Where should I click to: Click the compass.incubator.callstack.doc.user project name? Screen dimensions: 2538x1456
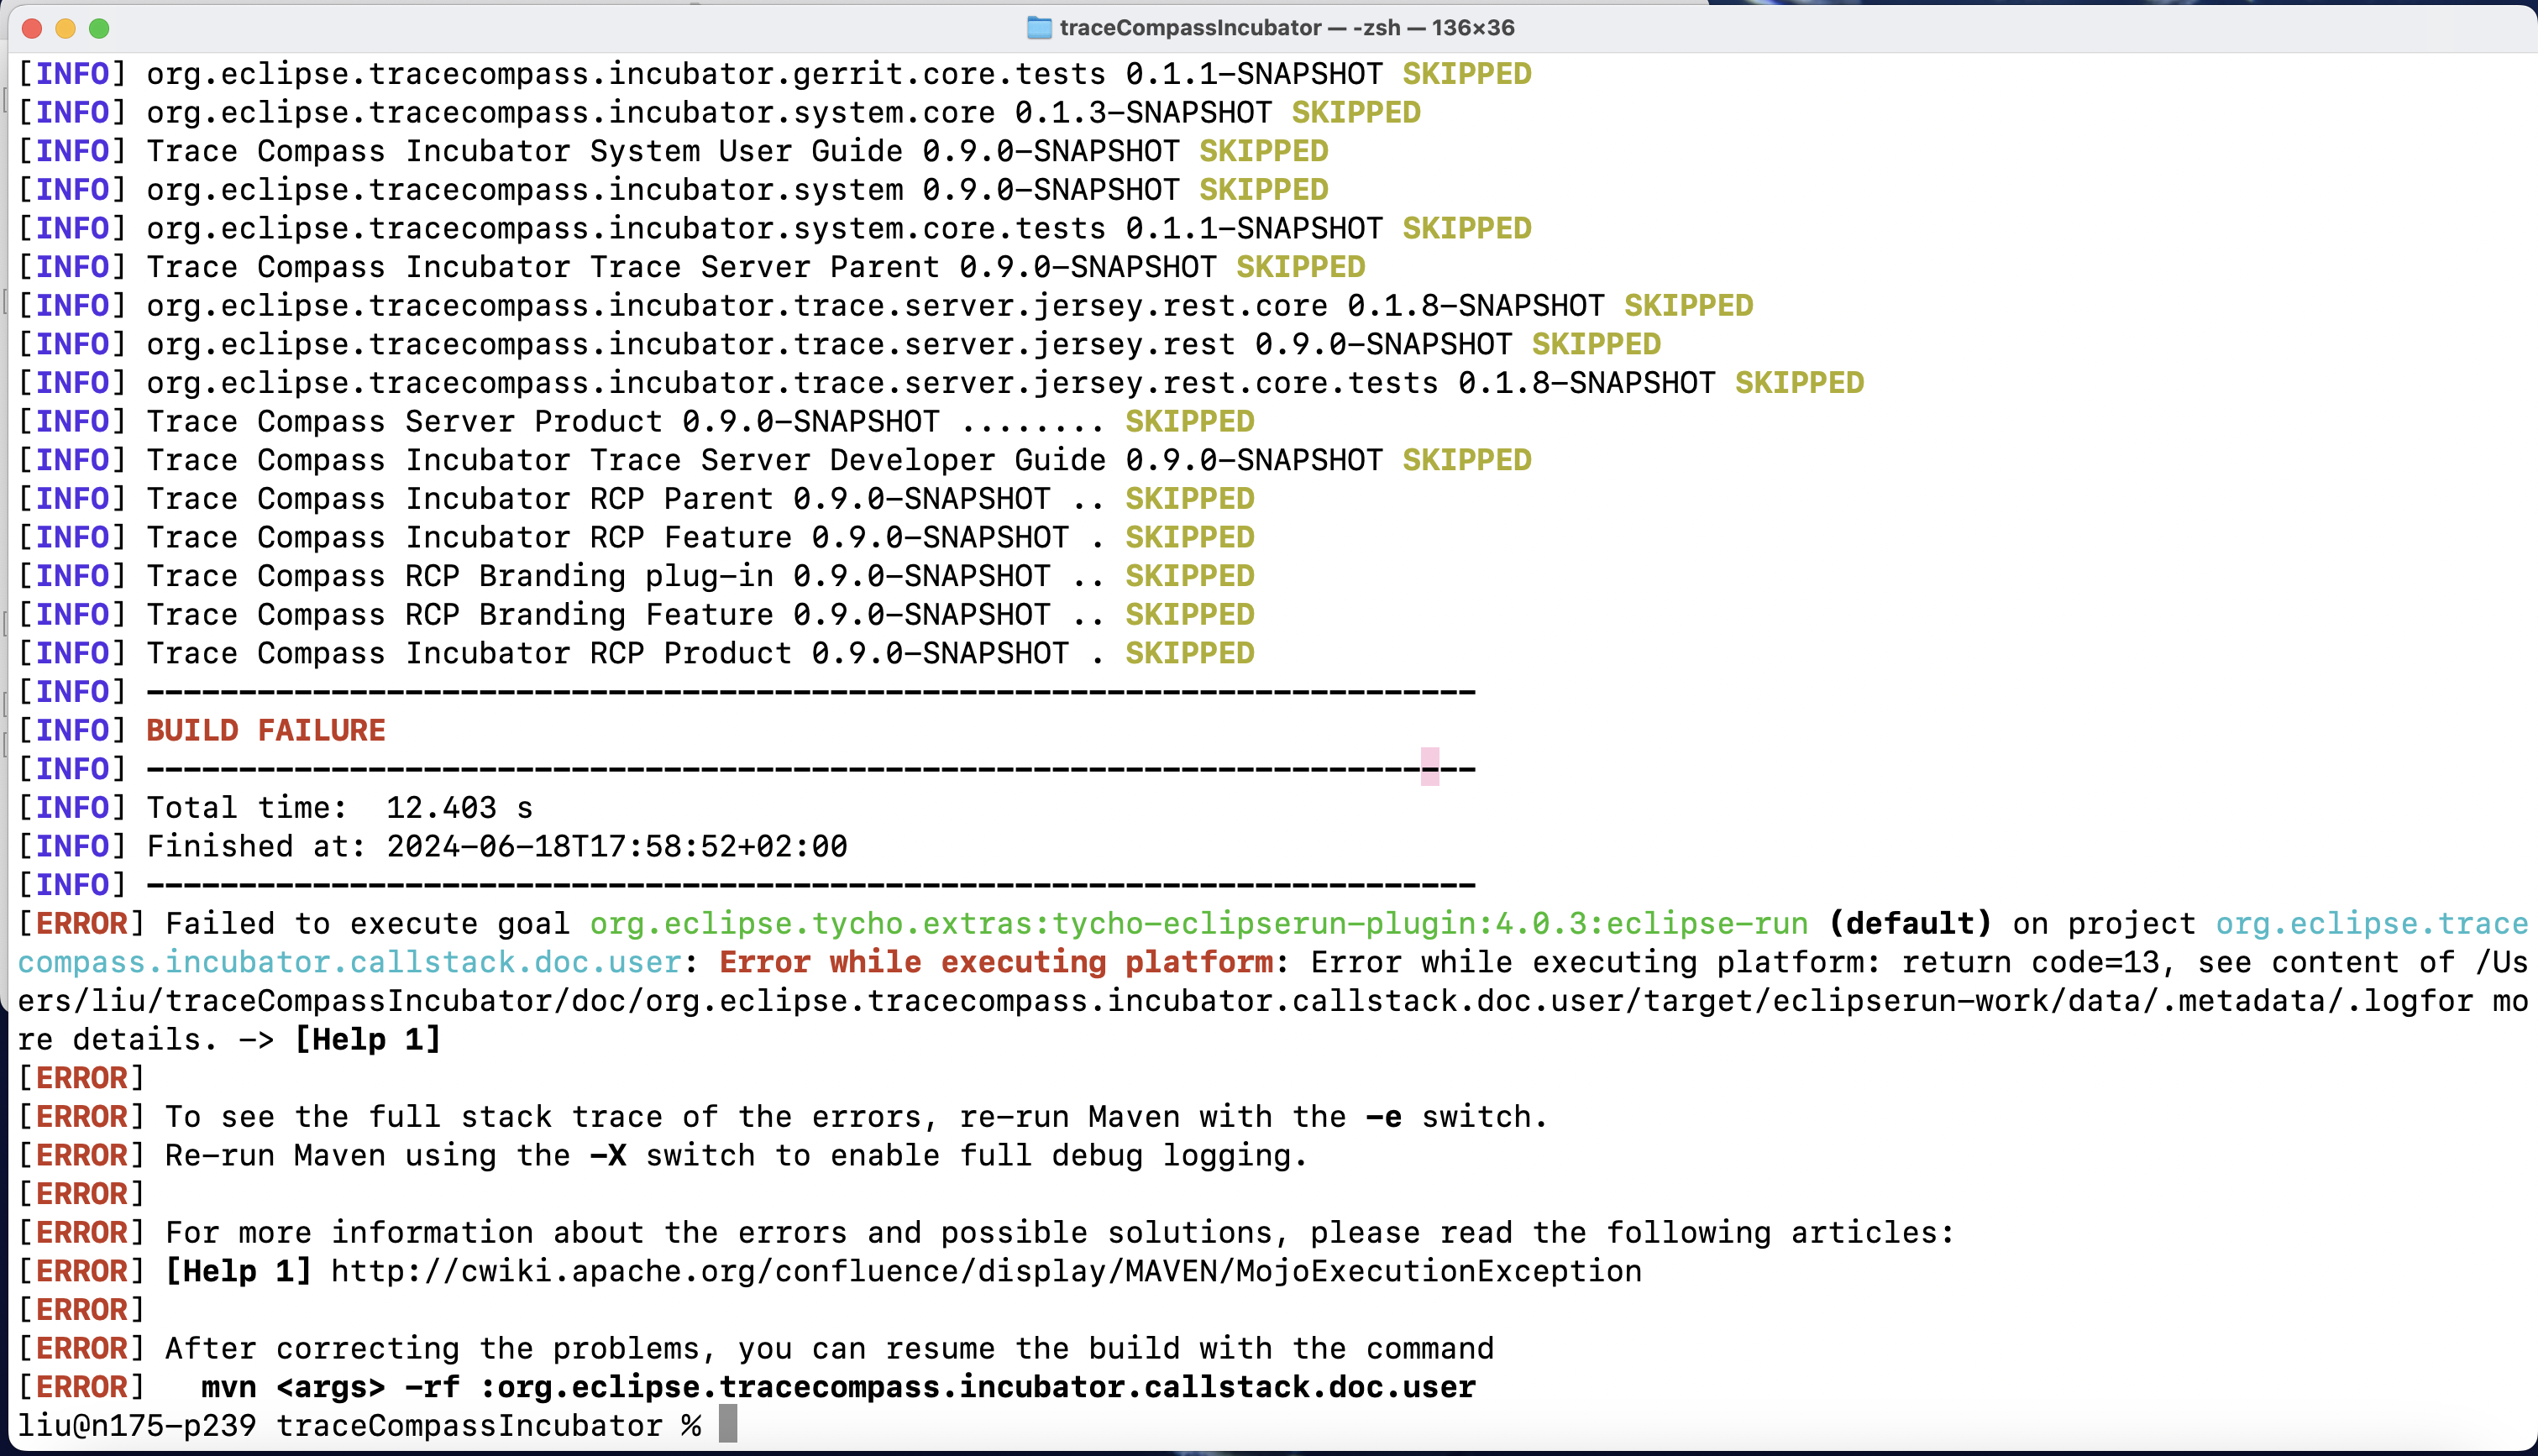point(350,962)
